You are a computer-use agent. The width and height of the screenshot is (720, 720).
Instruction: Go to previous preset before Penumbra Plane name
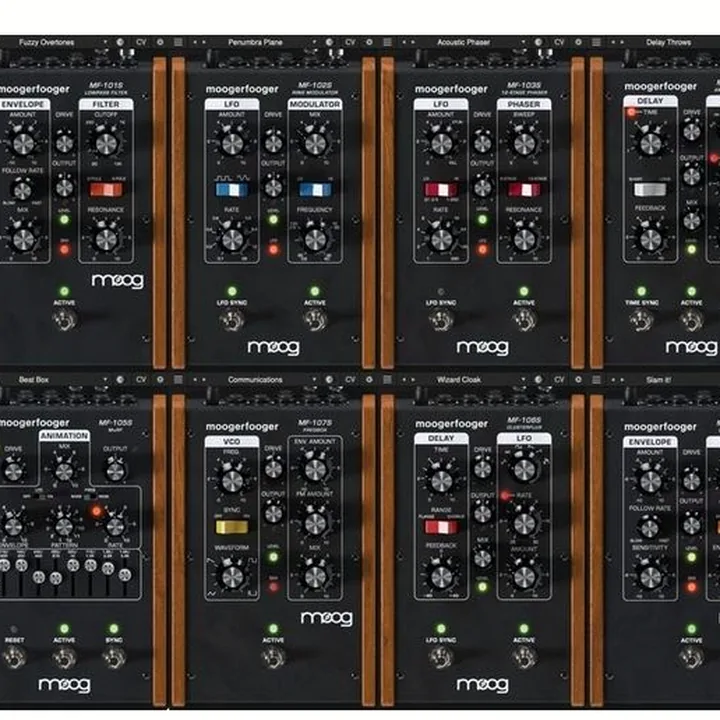pyautogui.click(x=195, y=42)
